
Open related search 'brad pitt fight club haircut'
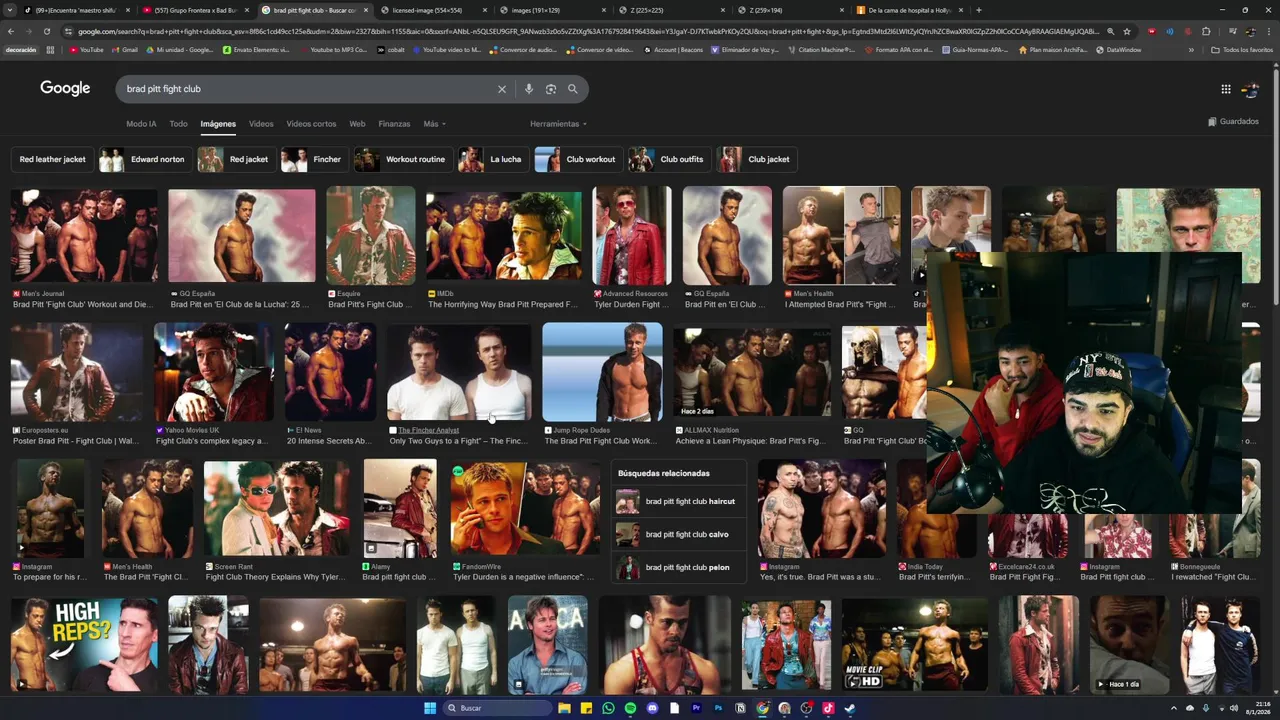(678, 501)
